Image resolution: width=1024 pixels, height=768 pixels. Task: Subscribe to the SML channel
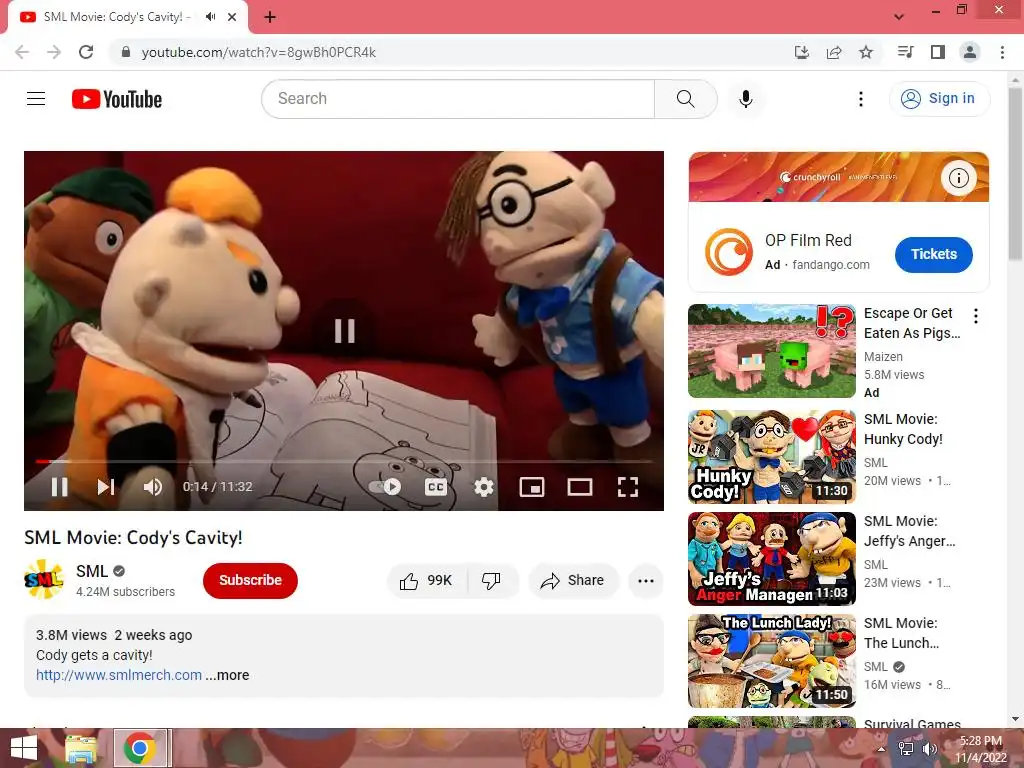[x=250, y=581]
